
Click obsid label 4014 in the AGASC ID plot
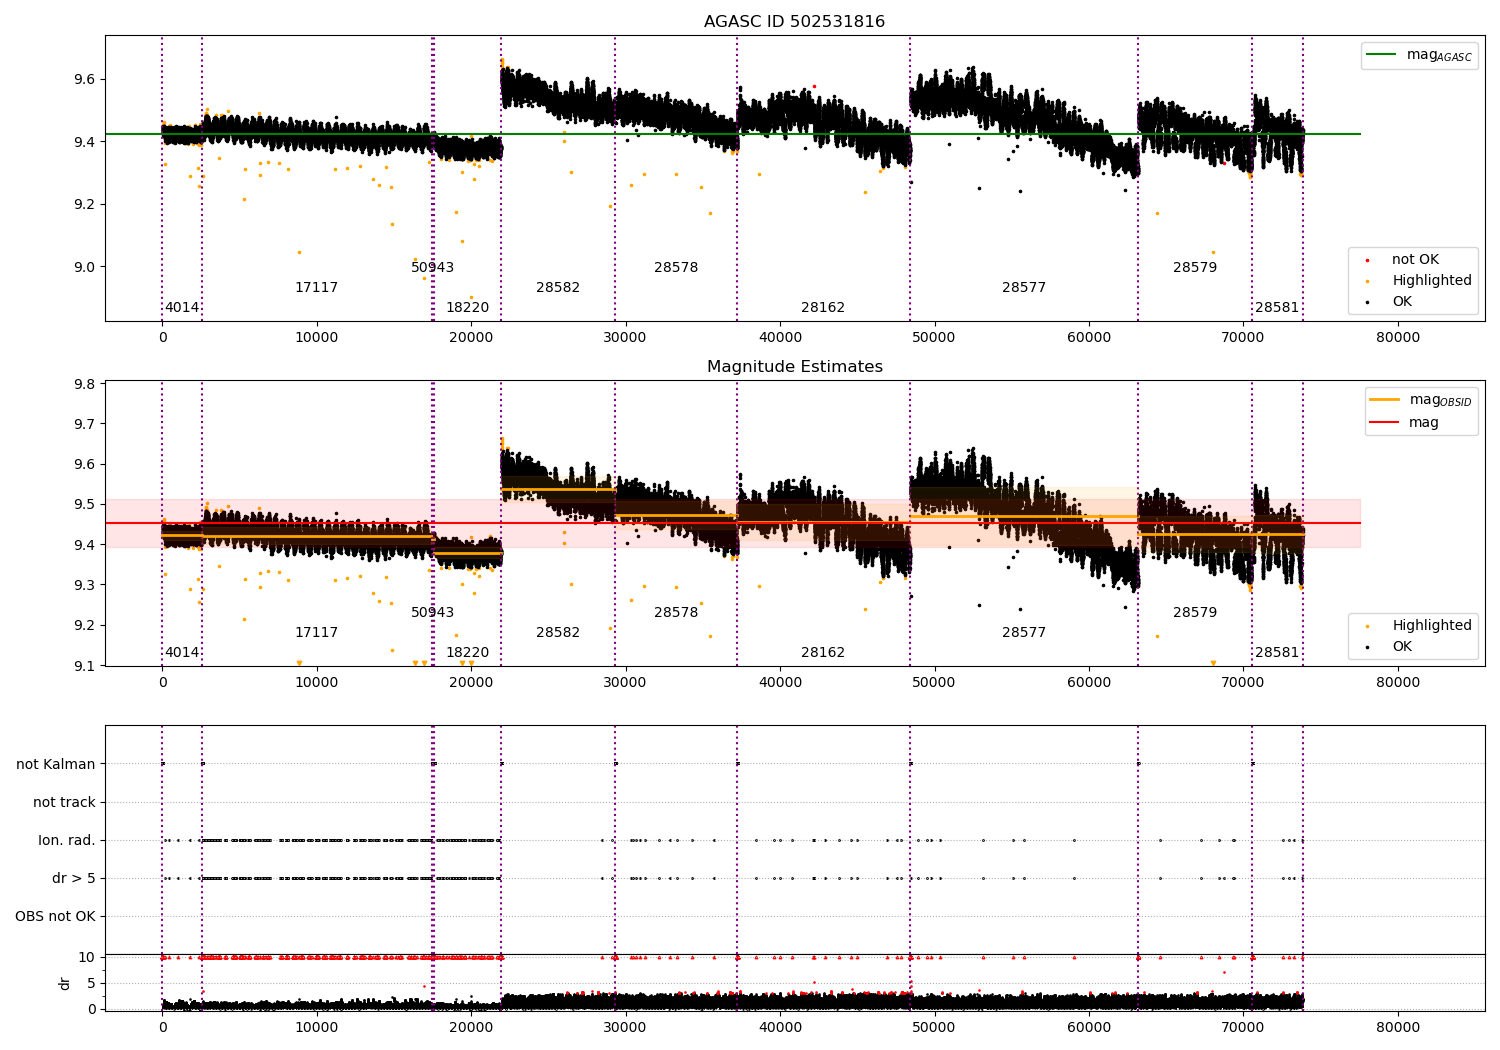[182, 308]
